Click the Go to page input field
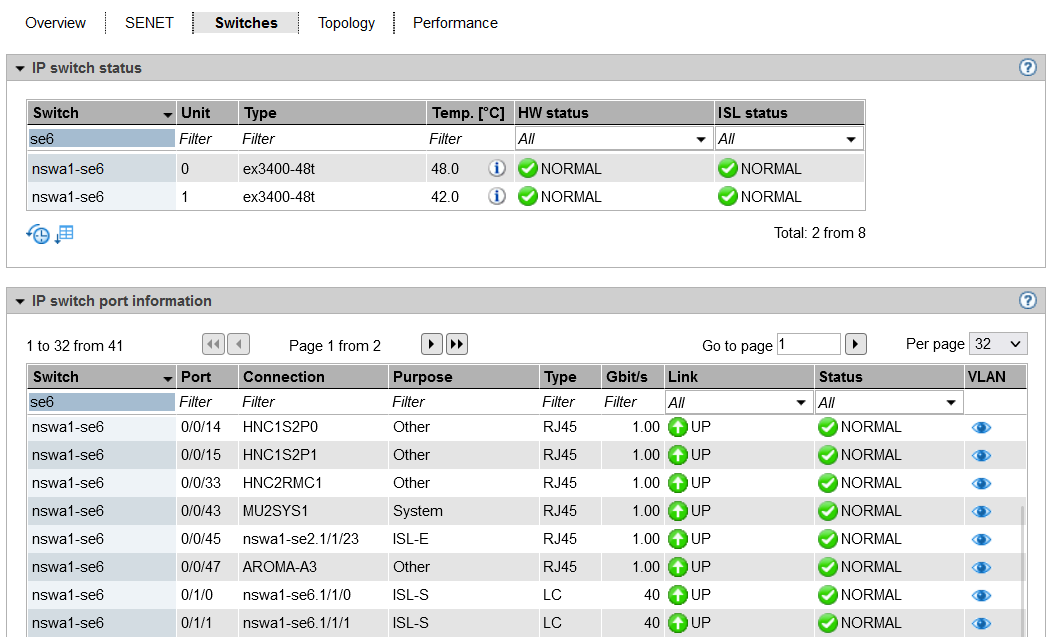 click(808, 345)
